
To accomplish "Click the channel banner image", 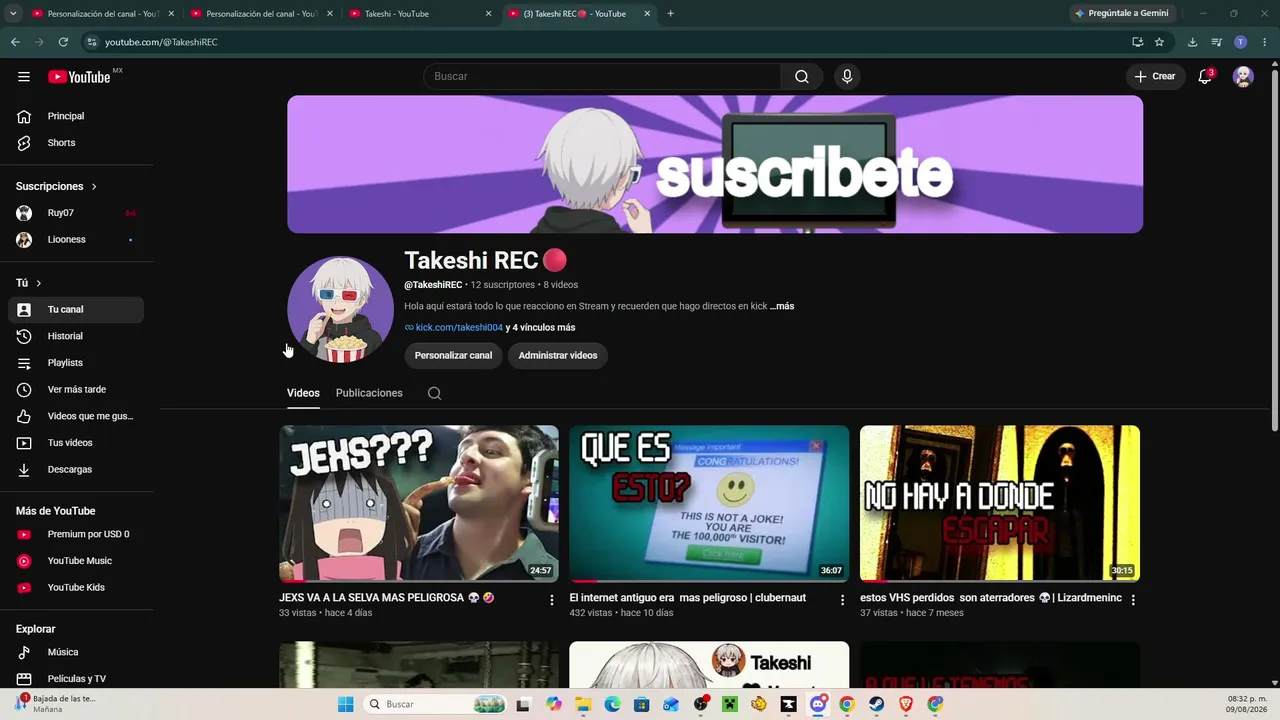I will click(715, 164).
